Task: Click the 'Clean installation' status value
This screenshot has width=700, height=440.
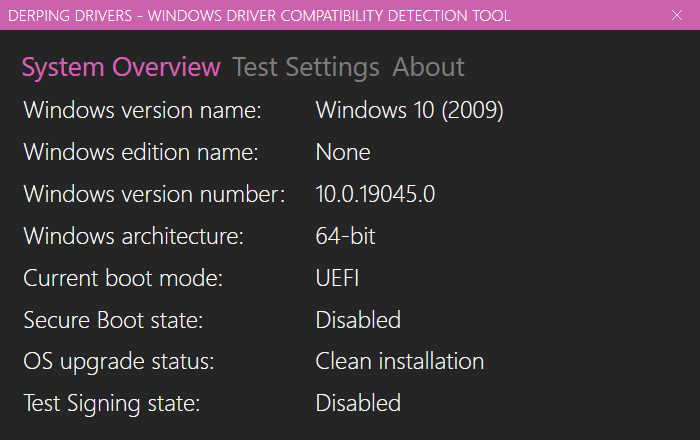Action: tap(400, 361)
